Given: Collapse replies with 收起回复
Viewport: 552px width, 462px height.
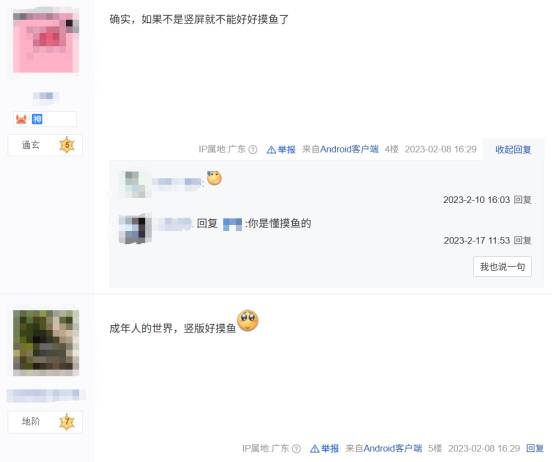Looking at the screenshot, I should [x=513, y=150].
